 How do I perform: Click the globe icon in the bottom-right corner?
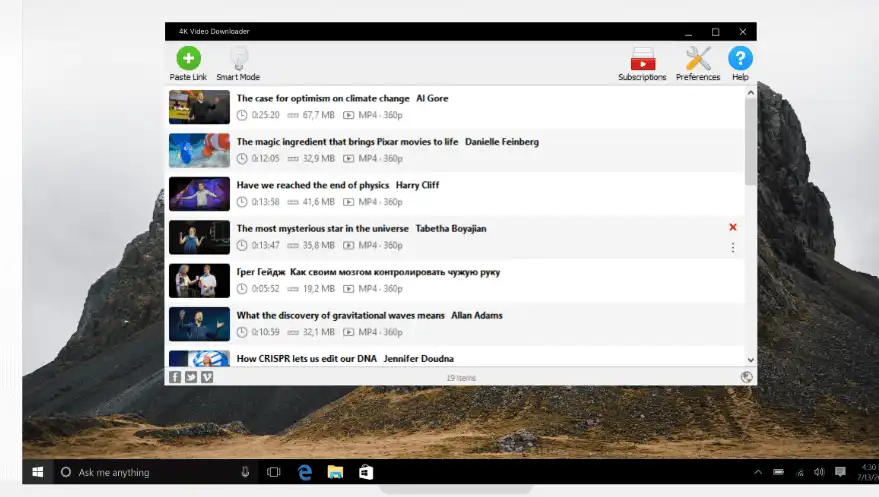[x=746, y=377]
